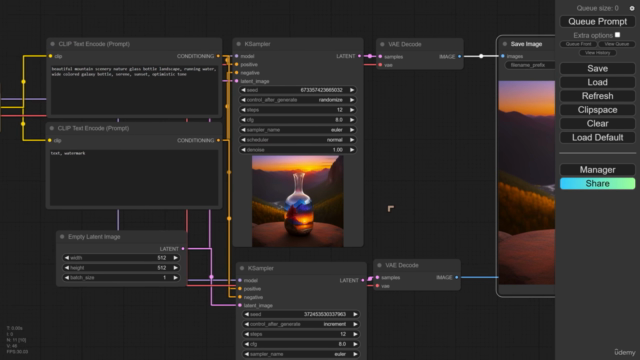Open control_after_generate increment dropdown
The height and width of the screenshot is (360, 640).
301,324
